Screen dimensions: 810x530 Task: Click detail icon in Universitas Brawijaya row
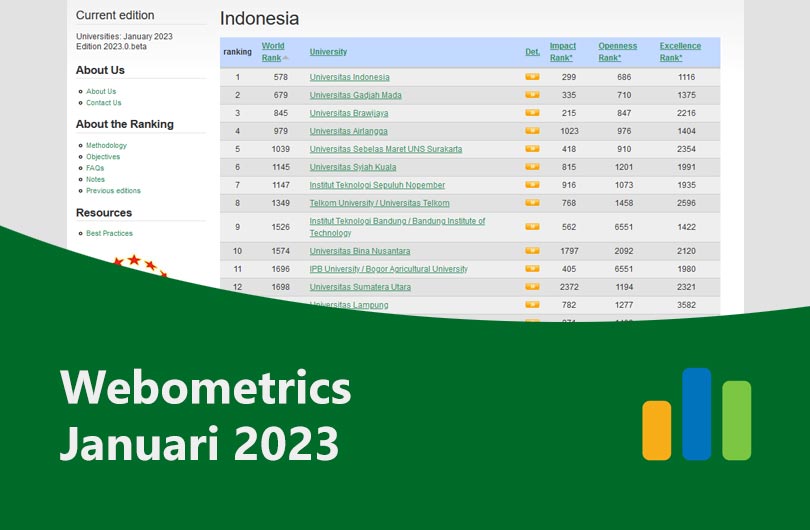532,113
